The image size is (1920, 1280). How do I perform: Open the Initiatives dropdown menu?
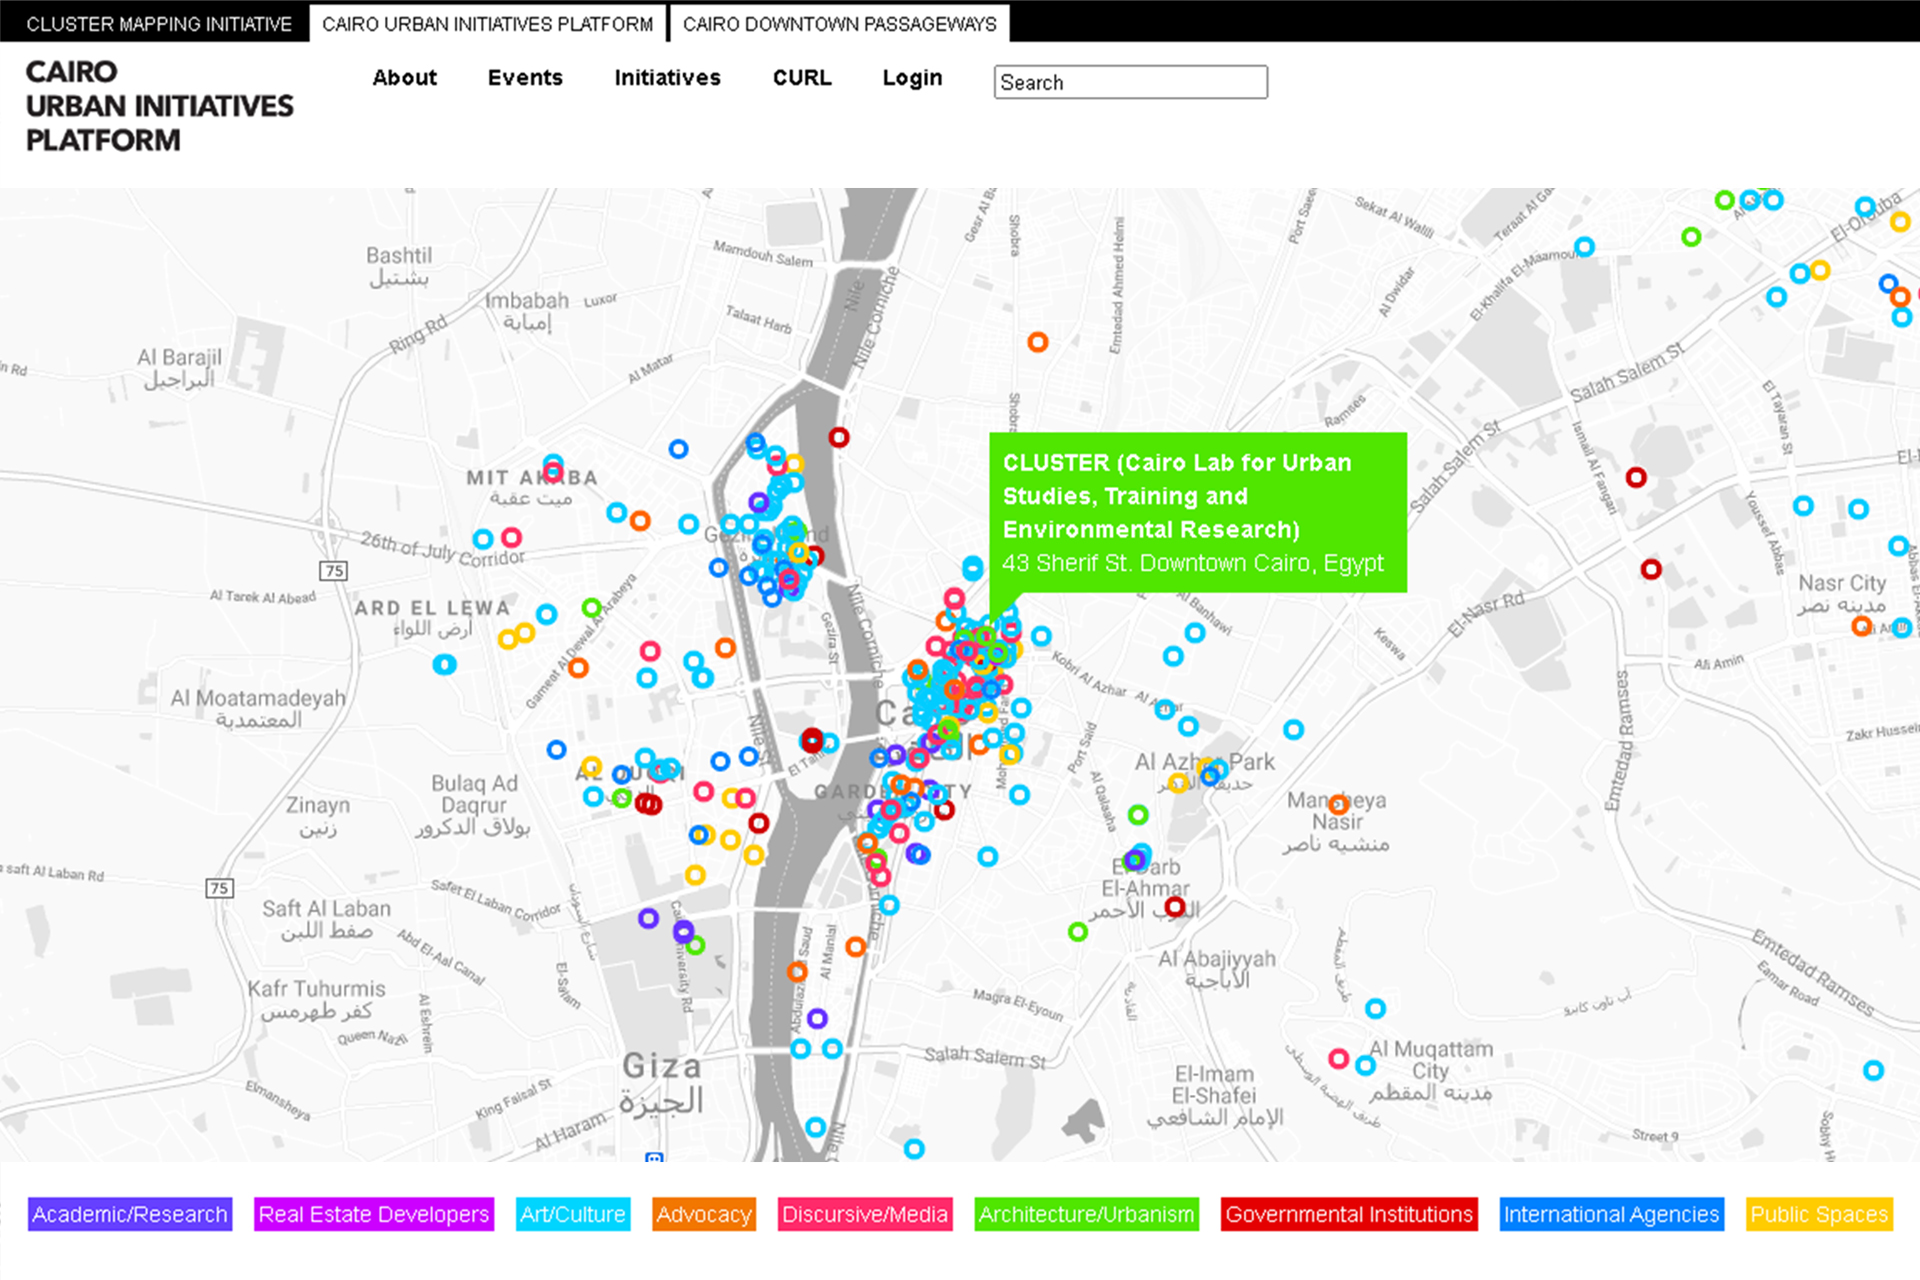click(x=667, y=78)
